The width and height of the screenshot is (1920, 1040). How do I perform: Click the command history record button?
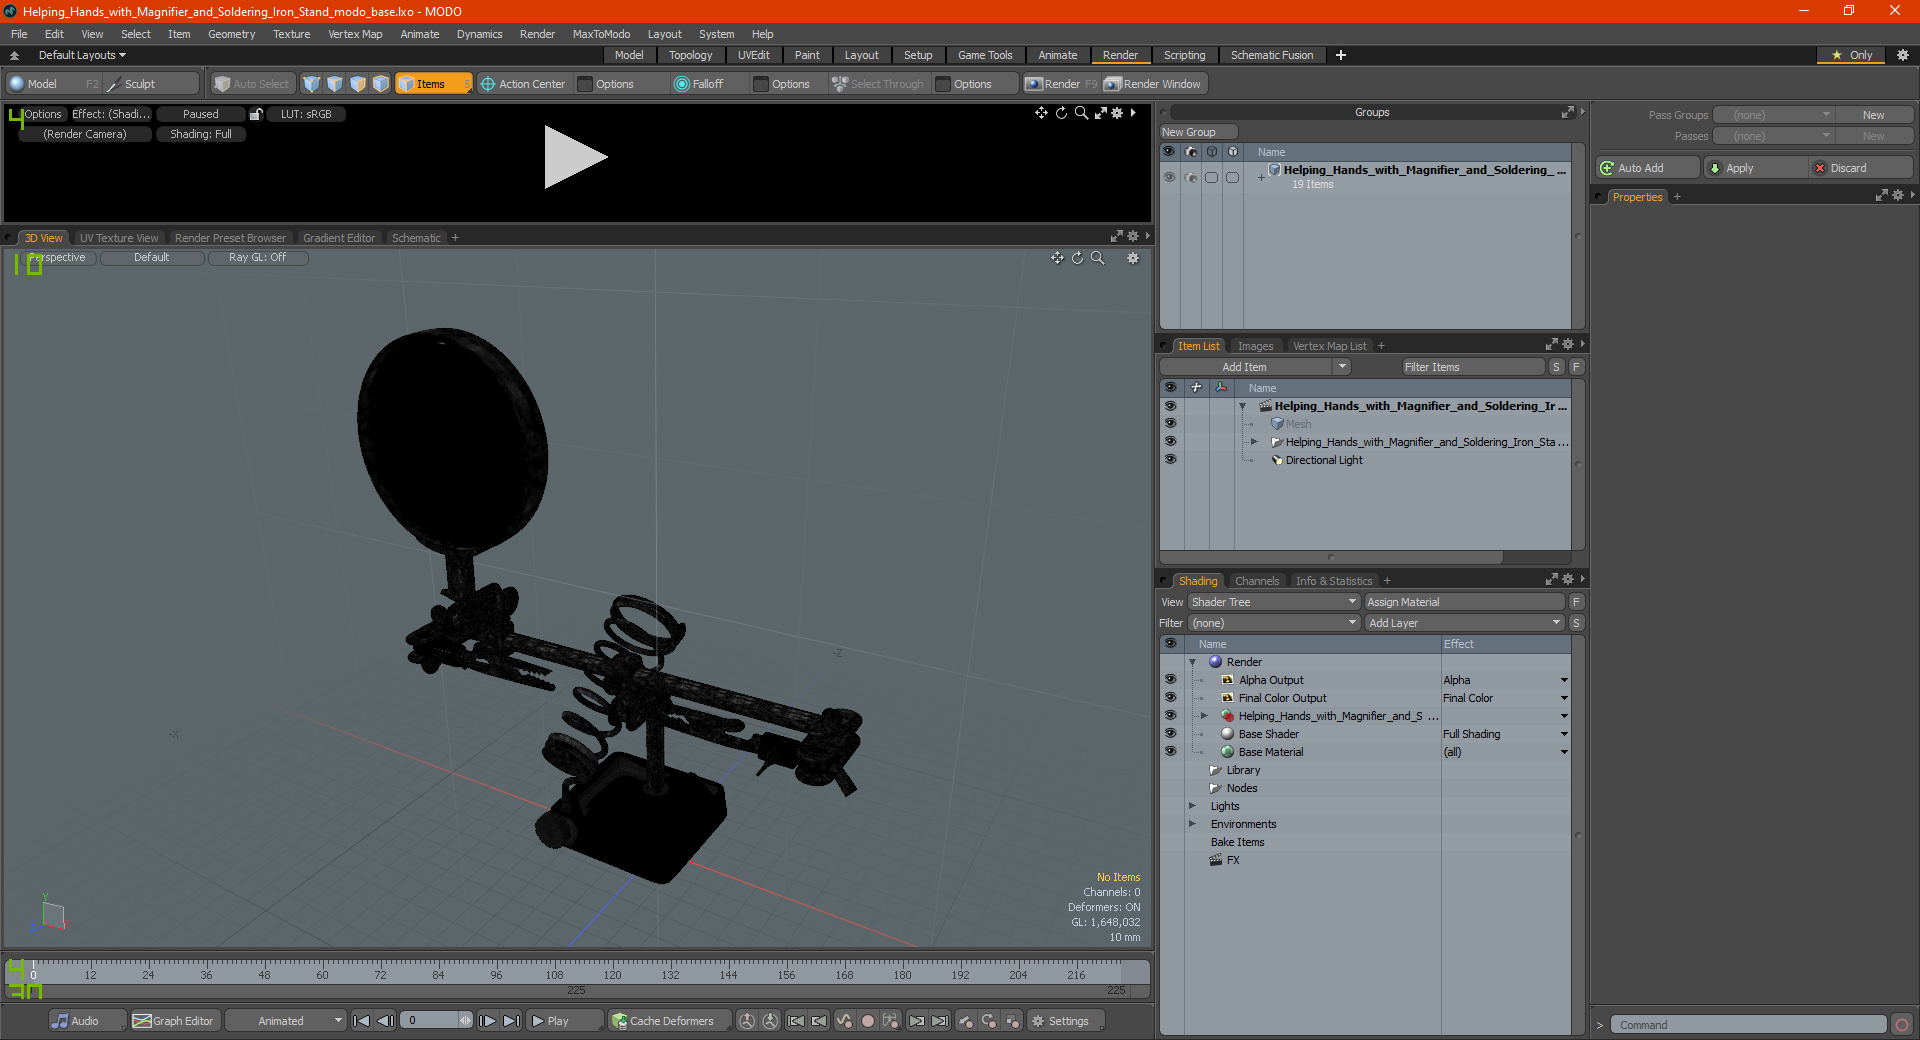pyautogui.click(x=1902, y=1025)
